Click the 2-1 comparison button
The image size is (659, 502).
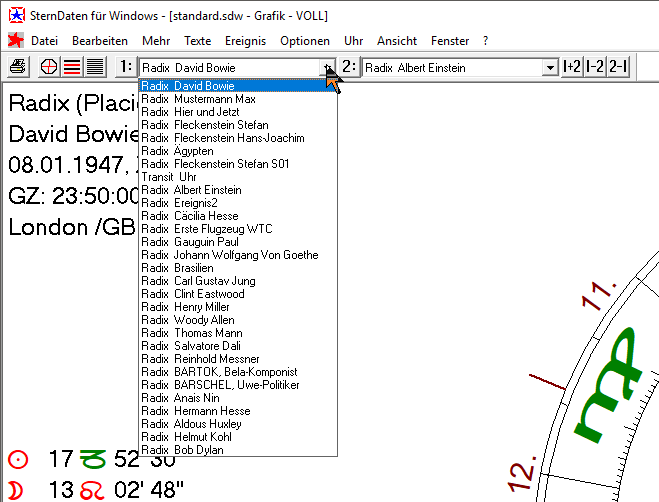pyautogui.click(x=618, y=66)
